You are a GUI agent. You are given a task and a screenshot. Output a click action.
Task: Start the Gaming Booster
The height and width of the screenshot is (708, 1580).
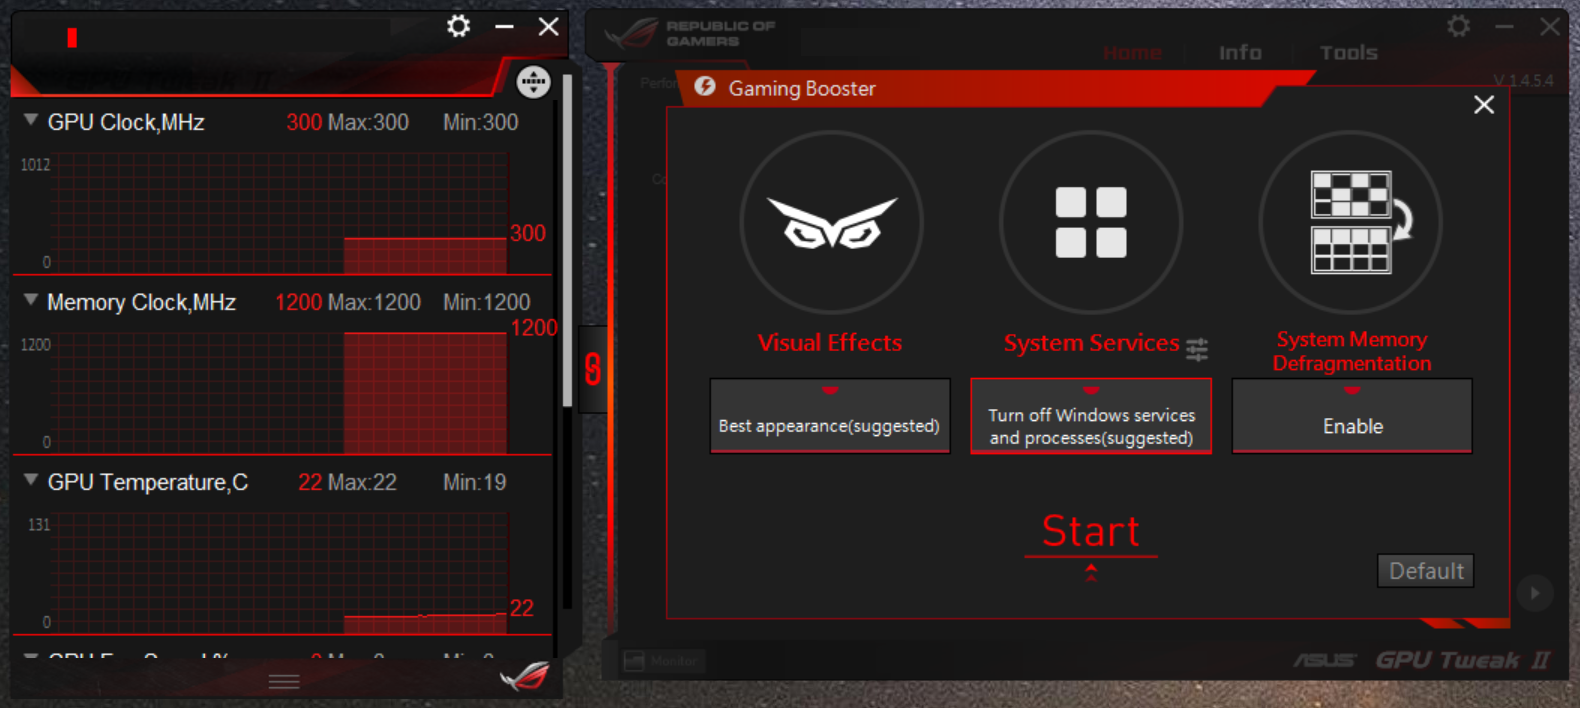(1091, 531)
